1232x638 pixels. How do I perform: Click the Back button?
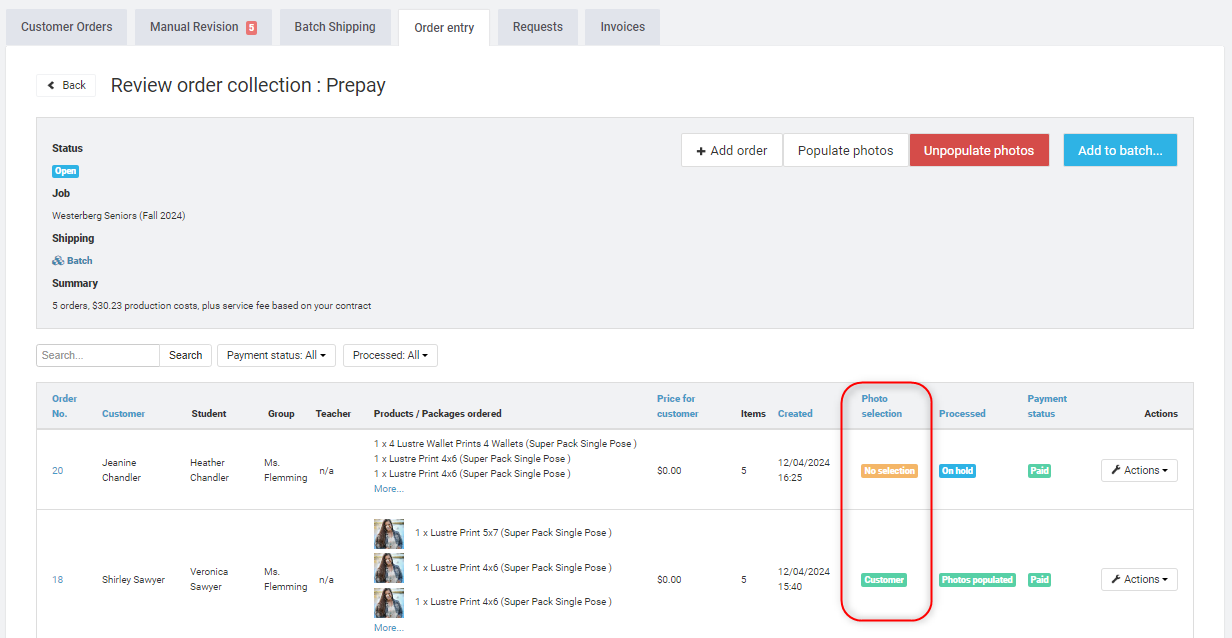(66, 85)
